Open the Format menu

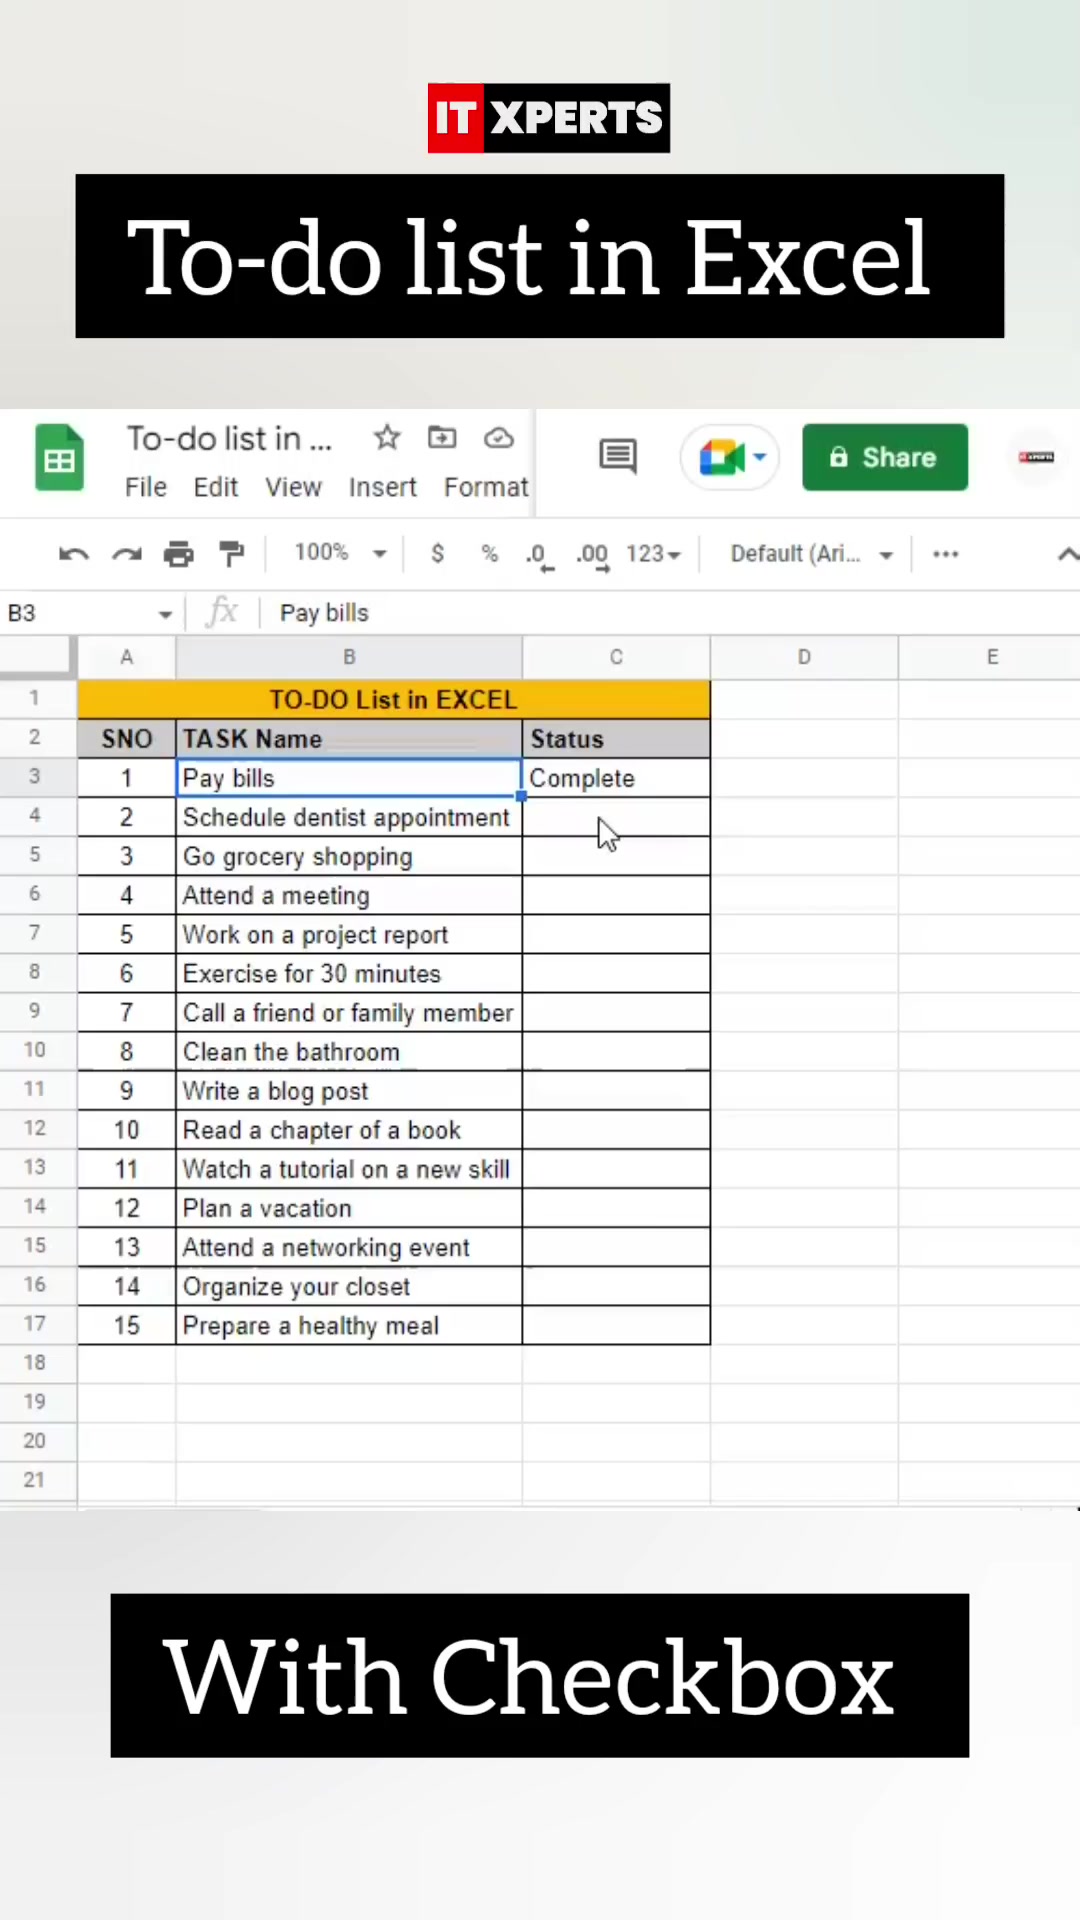pyautogui.click(x=486, y=487)
